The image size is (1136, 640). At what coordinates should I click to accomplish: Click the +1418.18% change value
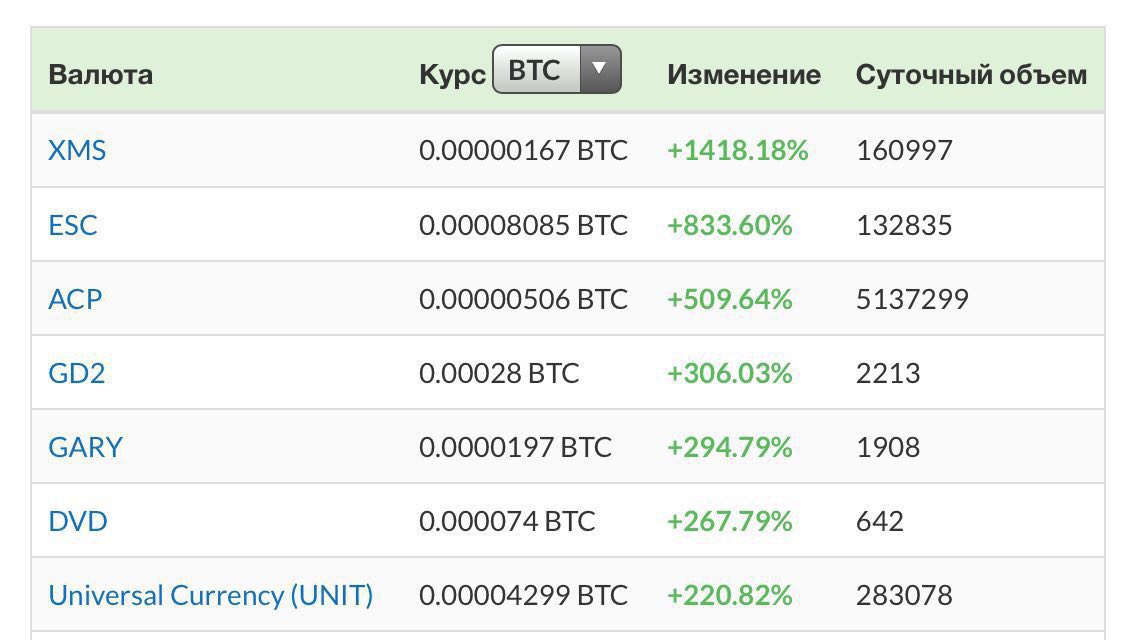coord(738,150)
